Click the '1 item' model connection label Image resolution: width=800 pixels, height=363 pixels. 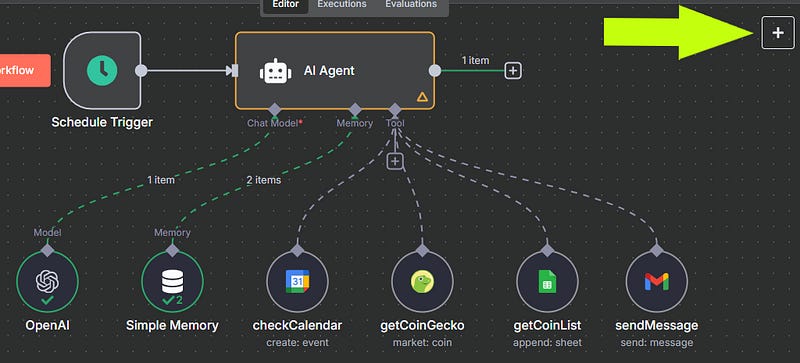click(x=160, y=180)
